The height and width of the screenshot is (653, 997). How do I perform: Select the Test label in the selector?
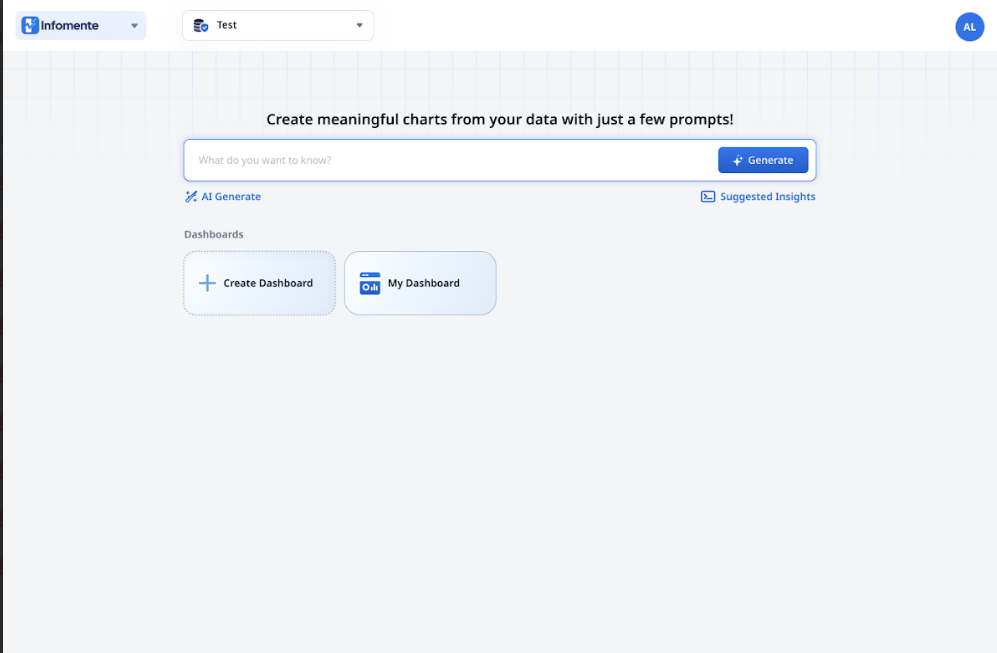click(x=227, y=25)
